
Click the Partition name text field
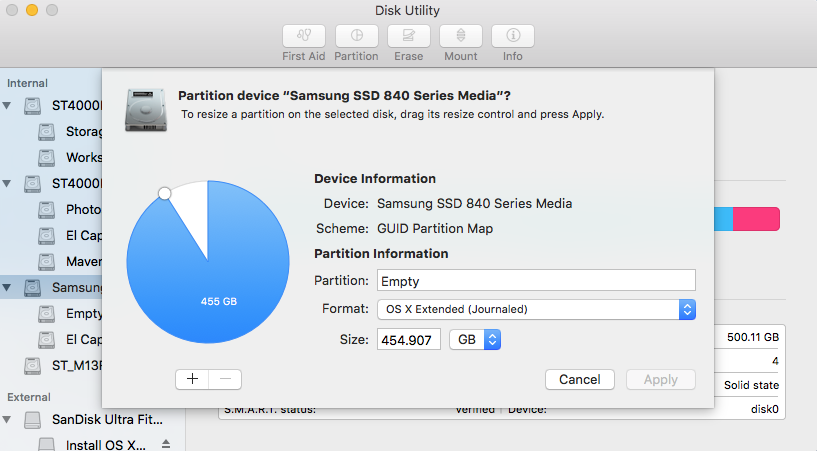tap(536, 281)
